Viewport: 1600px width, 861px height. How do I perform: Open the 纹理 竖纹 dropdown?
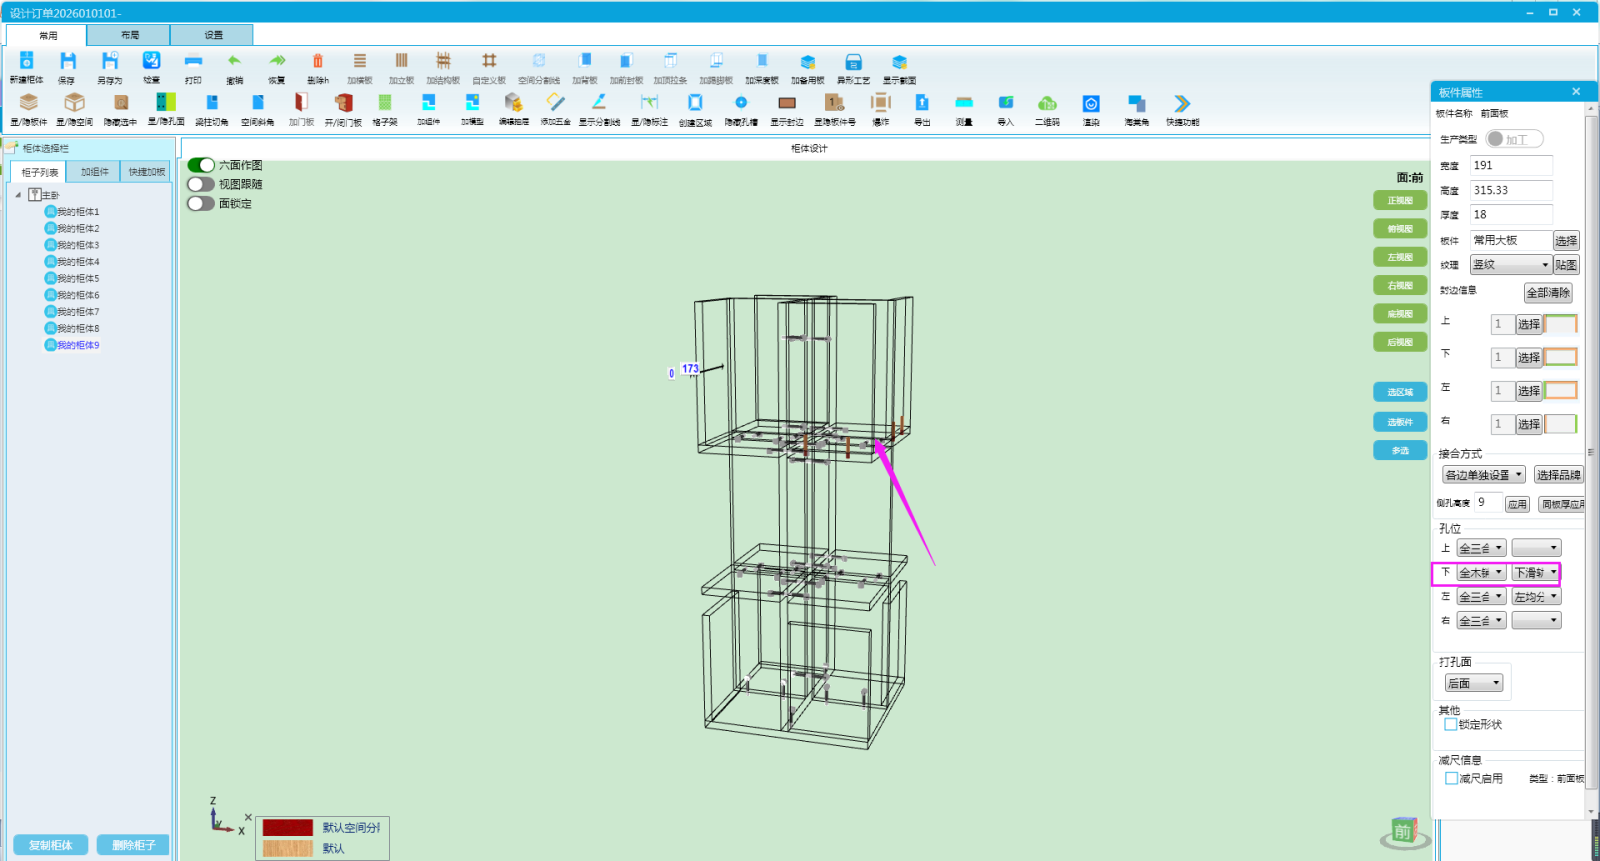(1511, 265)
